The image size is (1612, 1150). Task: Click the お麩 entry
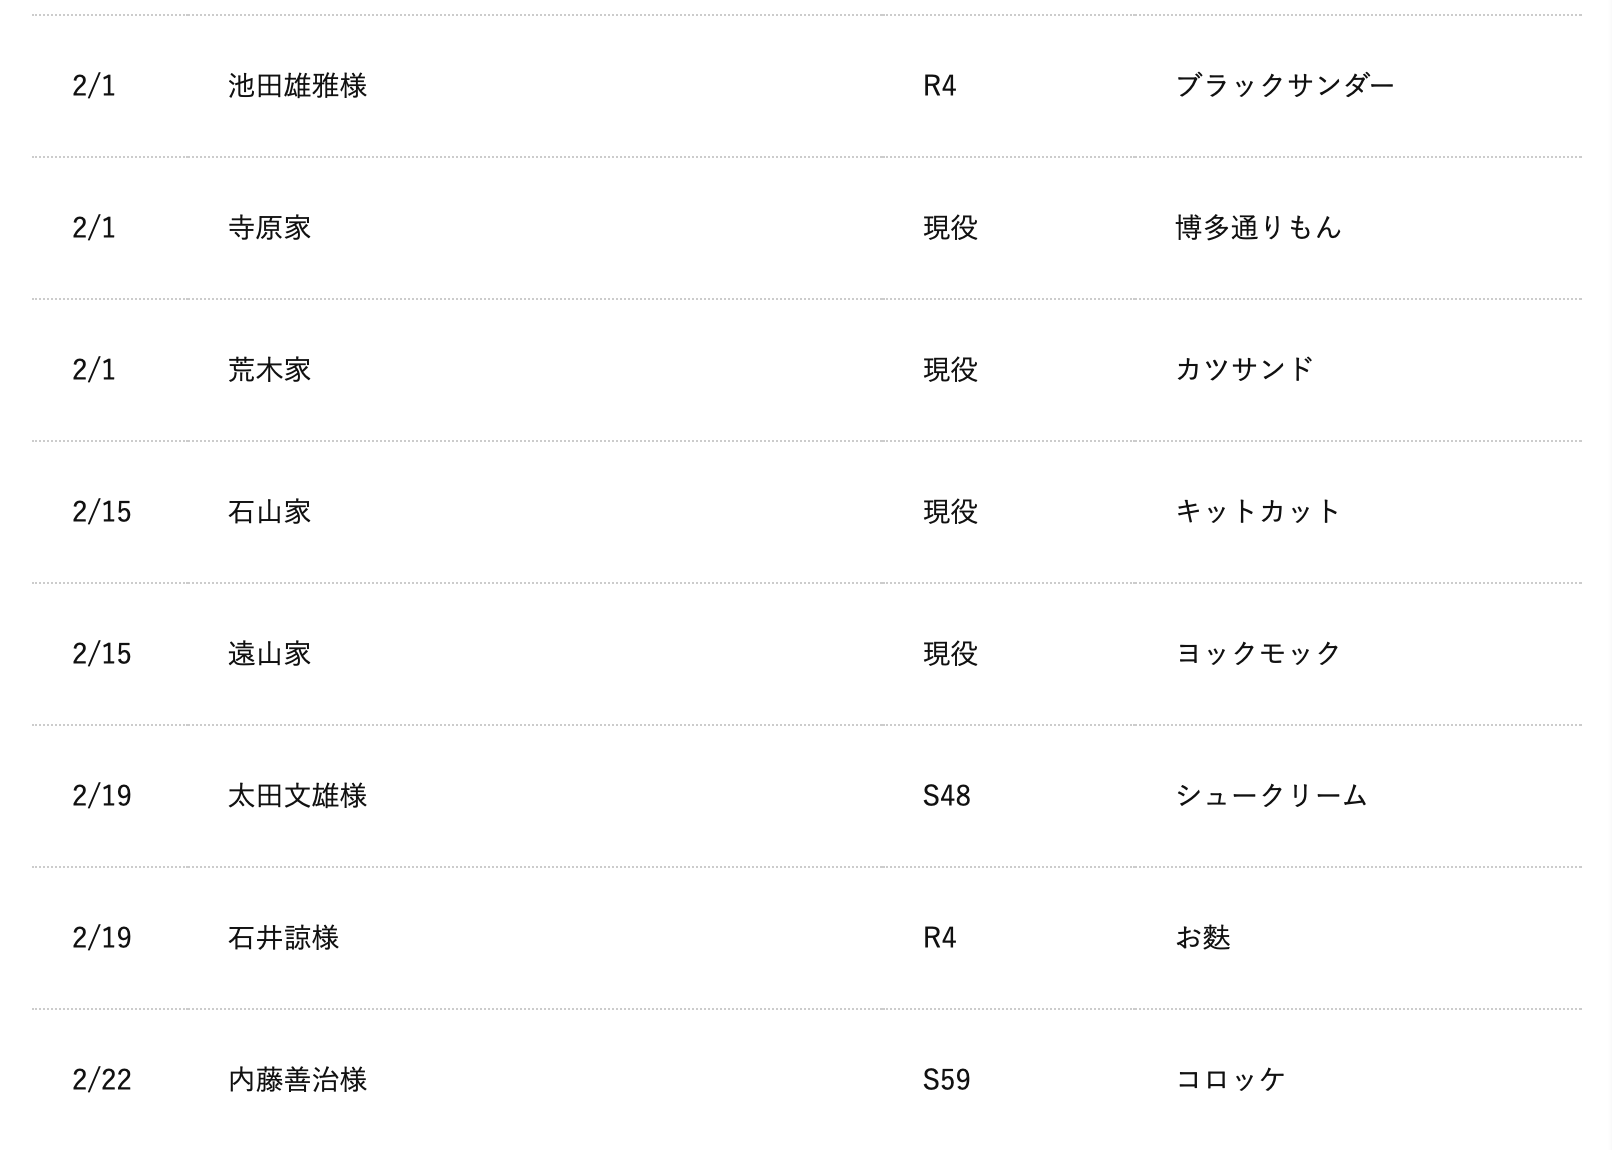(x=1202, y=938)
